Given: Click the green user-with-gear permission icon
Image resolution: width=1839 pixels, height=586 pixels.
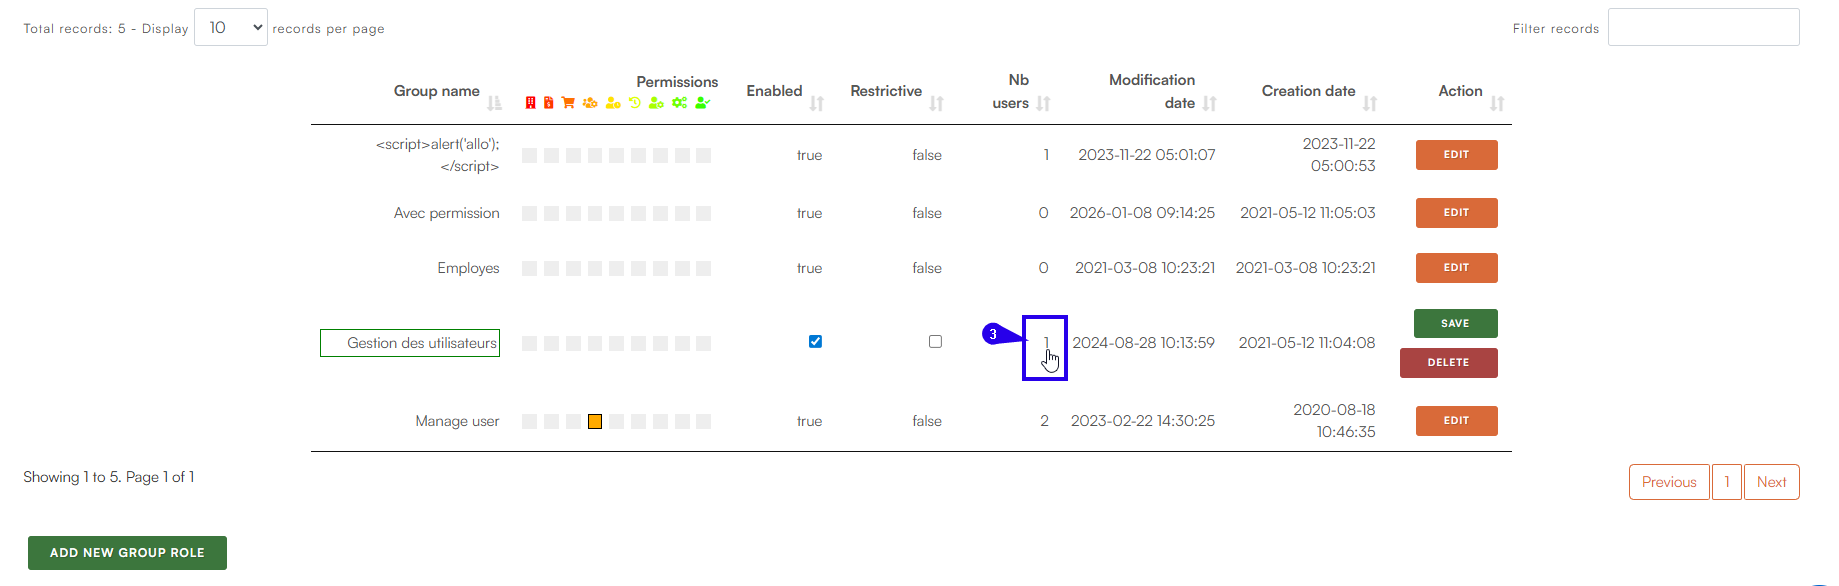Looking at the screenshot, I should [656, 103].
